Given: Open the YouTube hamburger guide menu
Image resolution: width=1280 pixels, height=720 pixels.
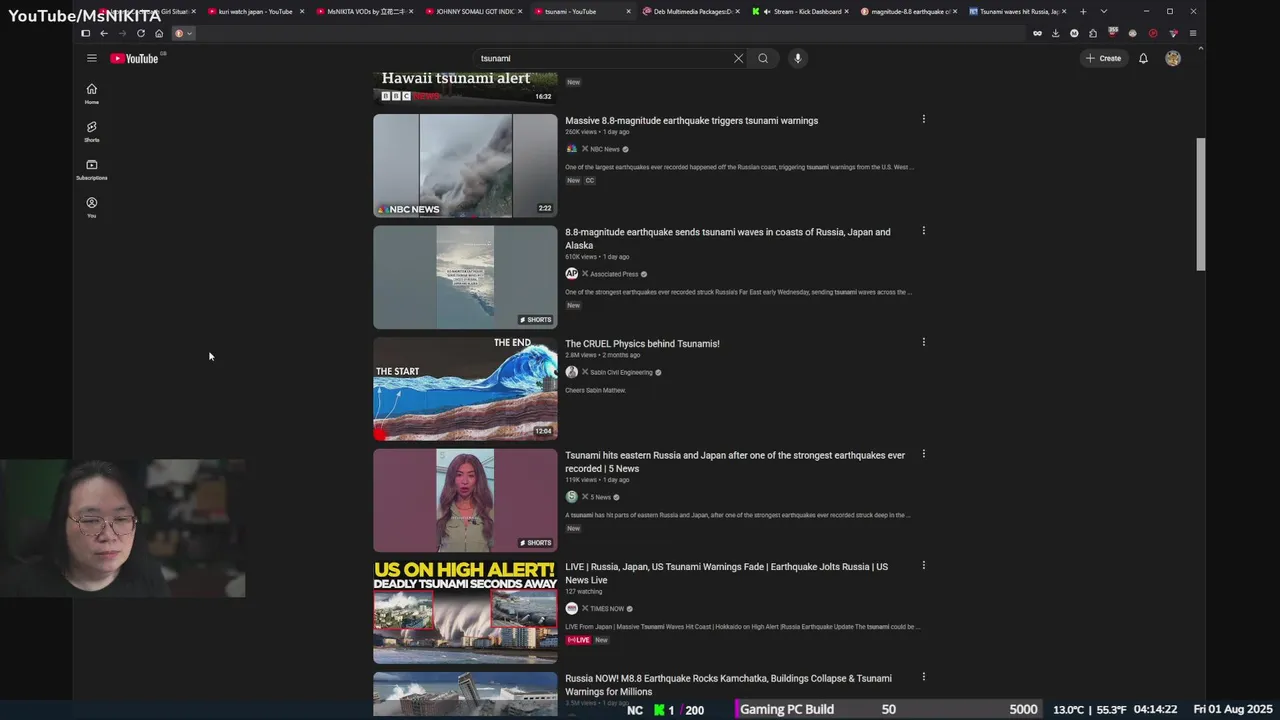Looking at the screenshot, I should (x=91, y=58).
